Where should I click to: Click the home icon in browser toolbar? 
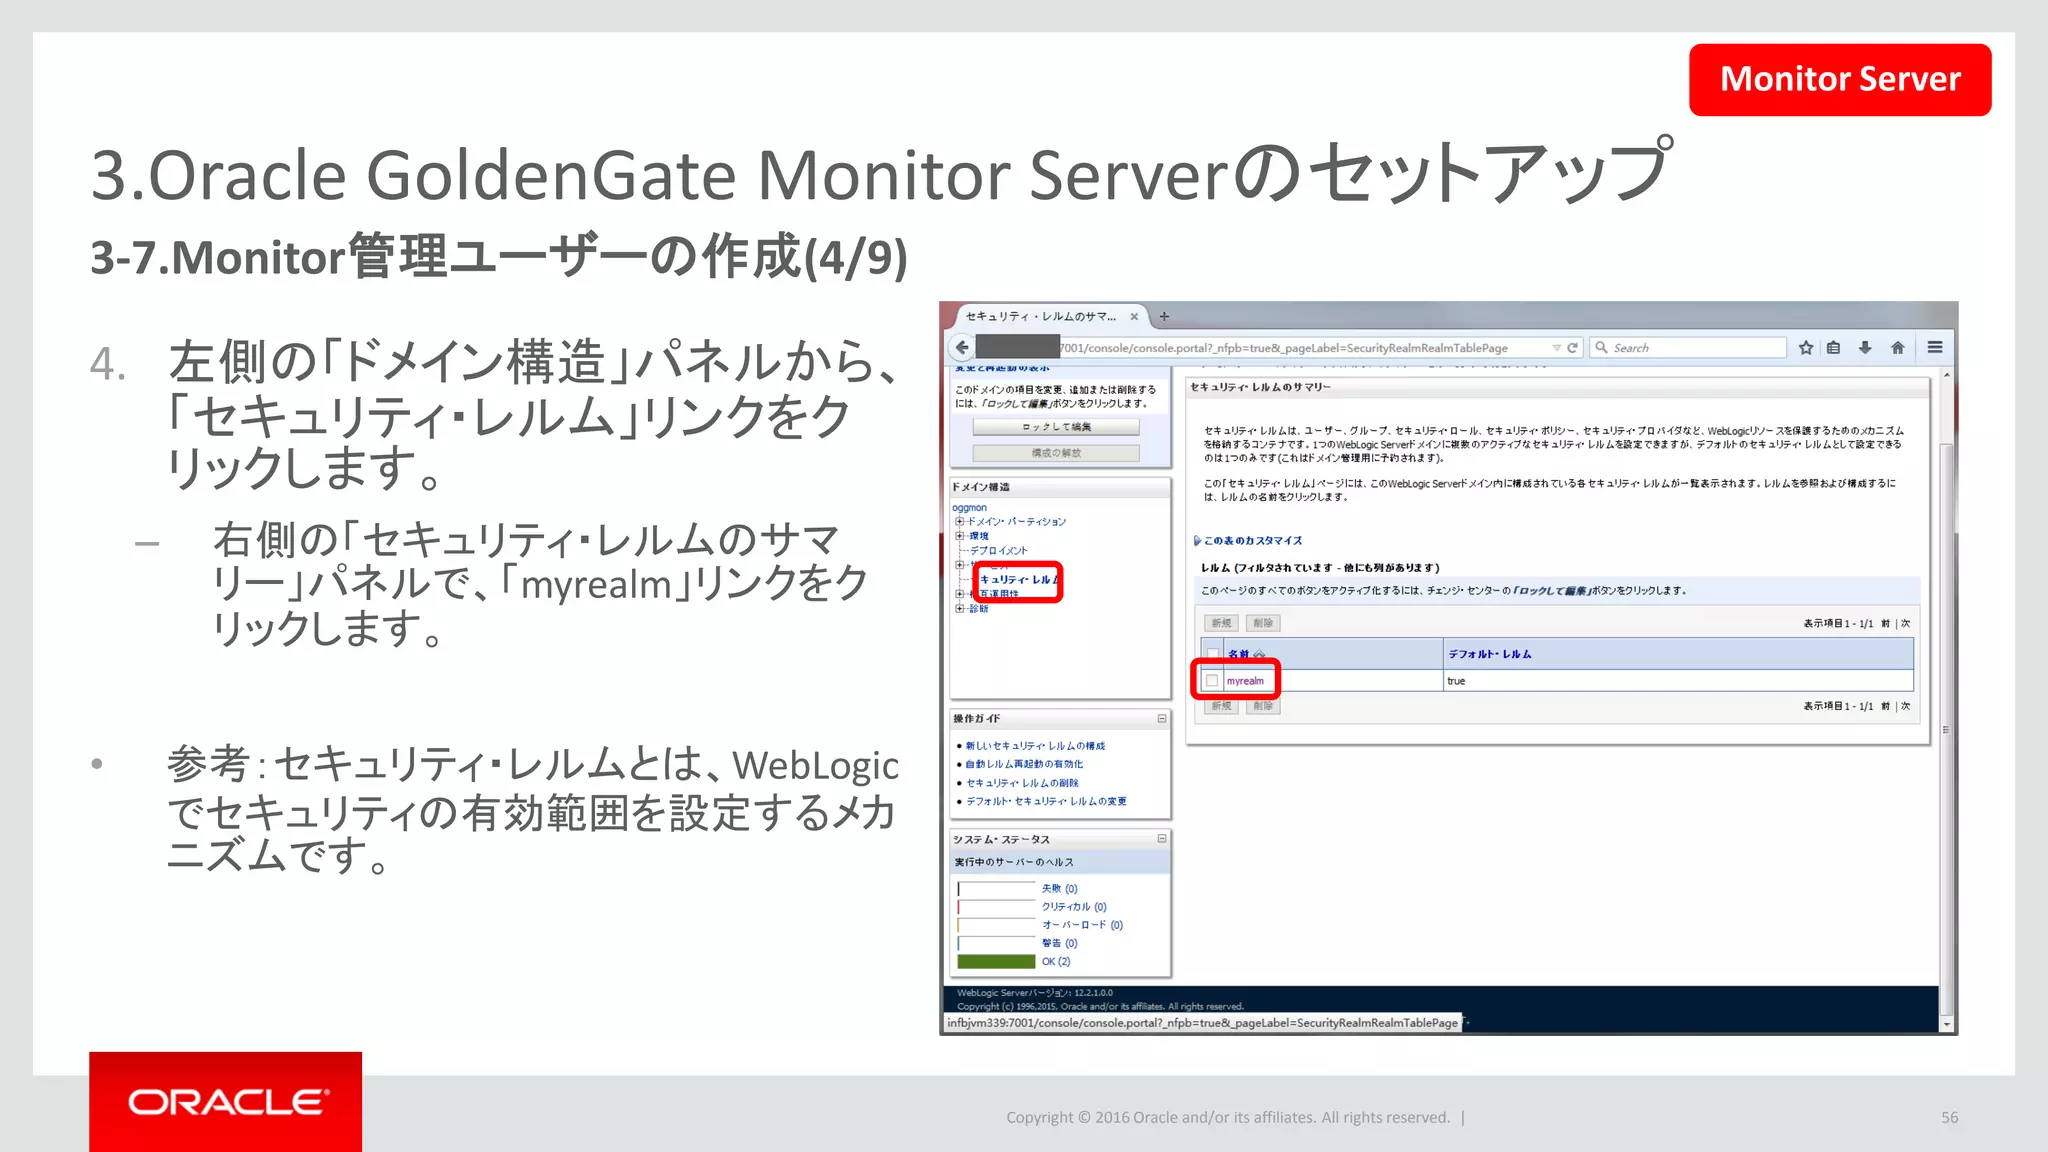[1897, 347]
